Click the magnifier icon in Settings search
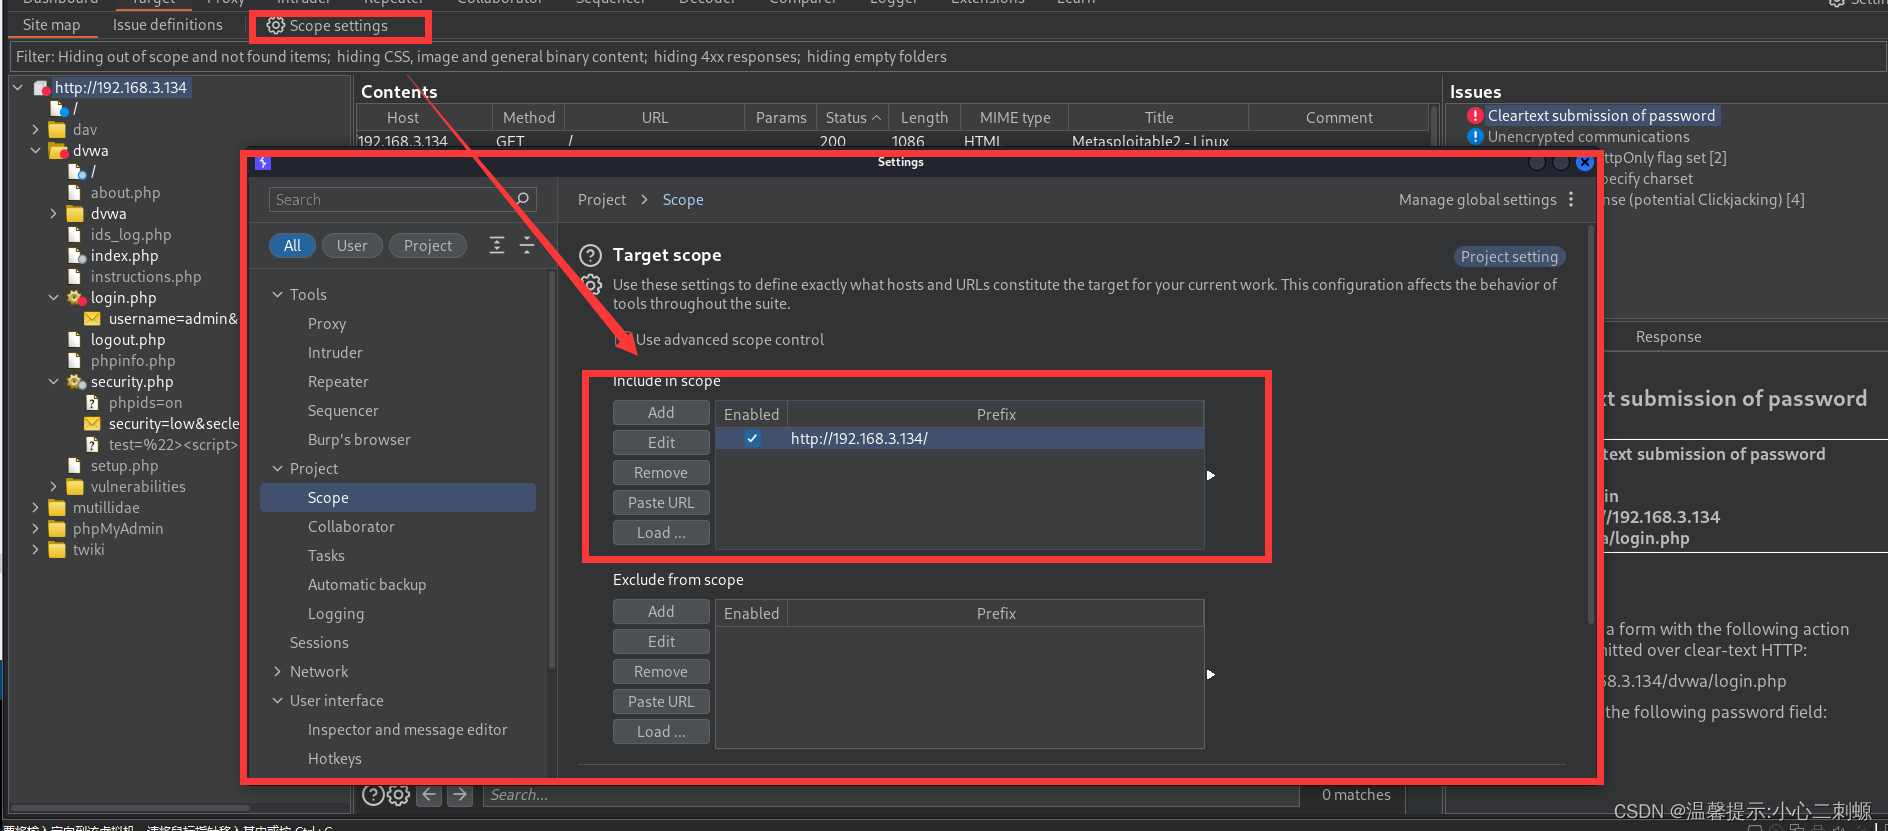 click(522, 199)
